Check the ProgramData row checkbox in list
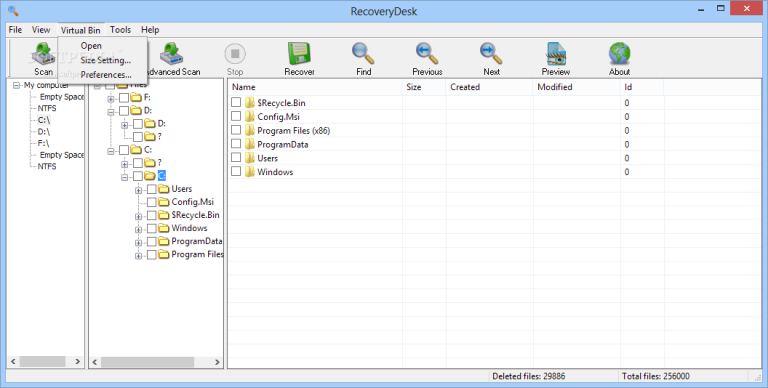 (236, 144)
